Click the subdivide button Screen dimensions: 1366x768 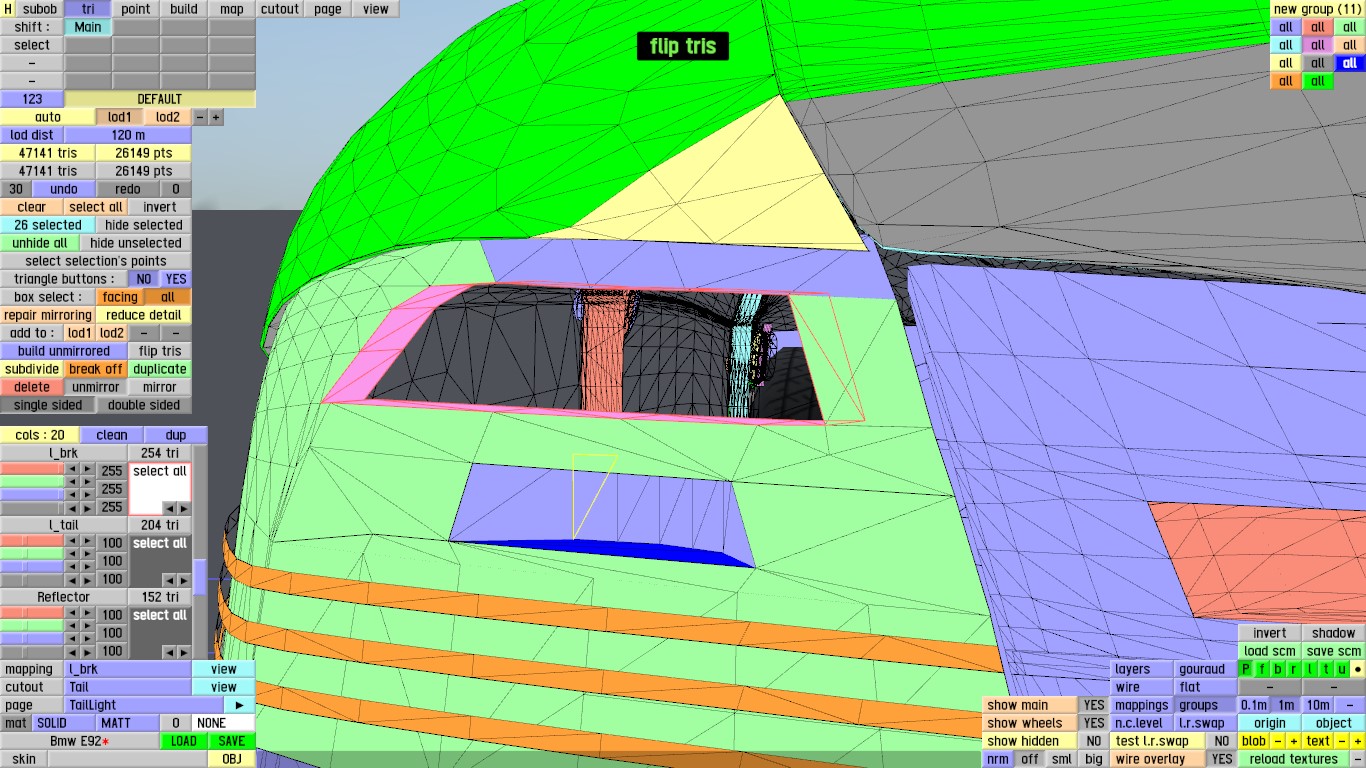pyautogui.click(x=32, y=369)
